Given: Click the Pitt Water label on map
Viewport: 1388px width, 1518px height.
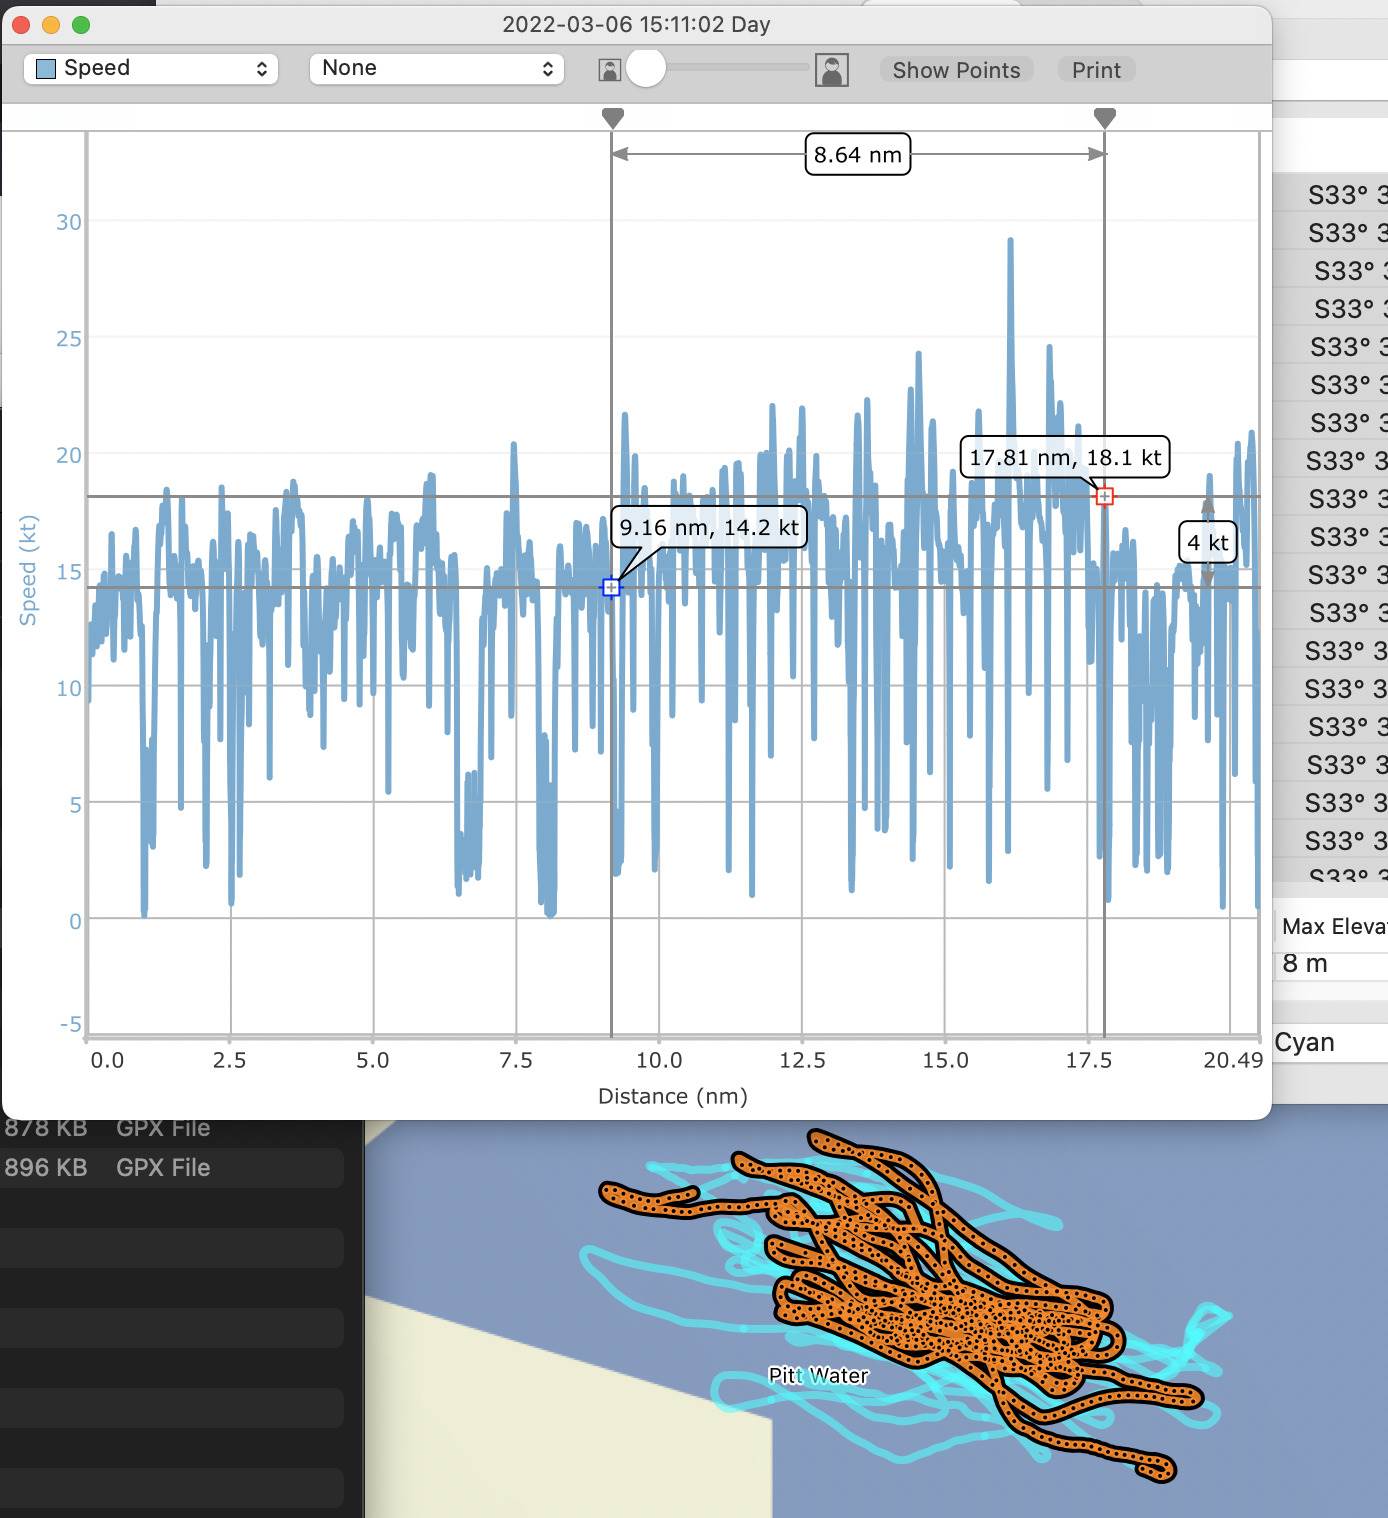Looking at the screenshot, I should (818, 1375).
